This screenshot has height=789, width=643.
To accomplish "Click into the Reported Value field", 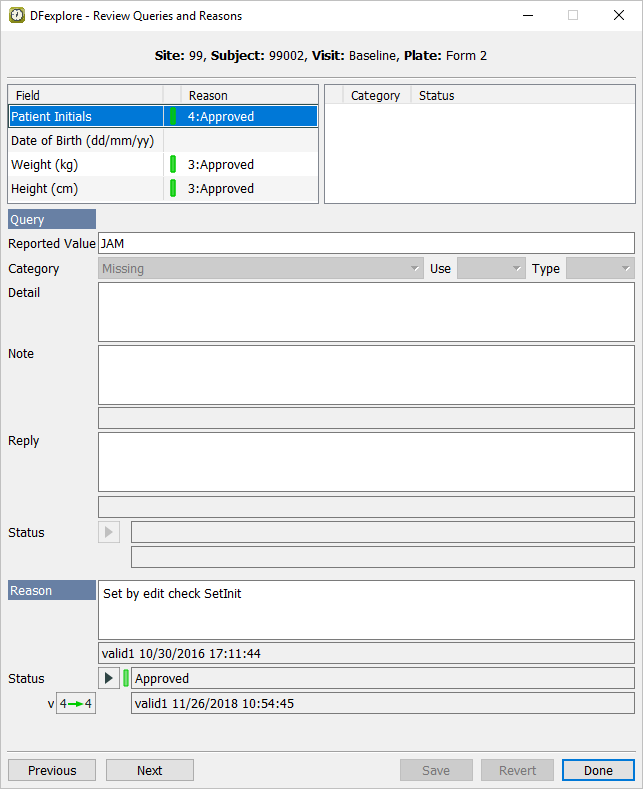I will click(366, 243).
